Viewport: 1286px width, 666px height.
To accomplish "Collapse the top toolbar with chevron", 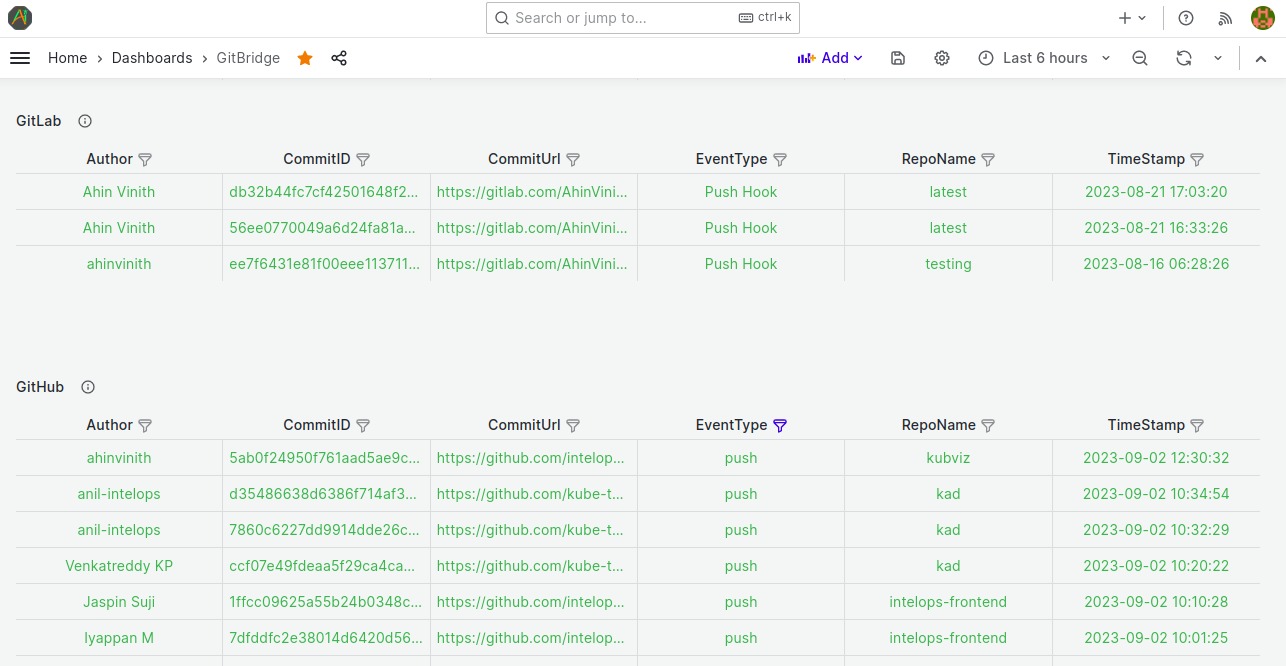I will [x=1261, y=58].
